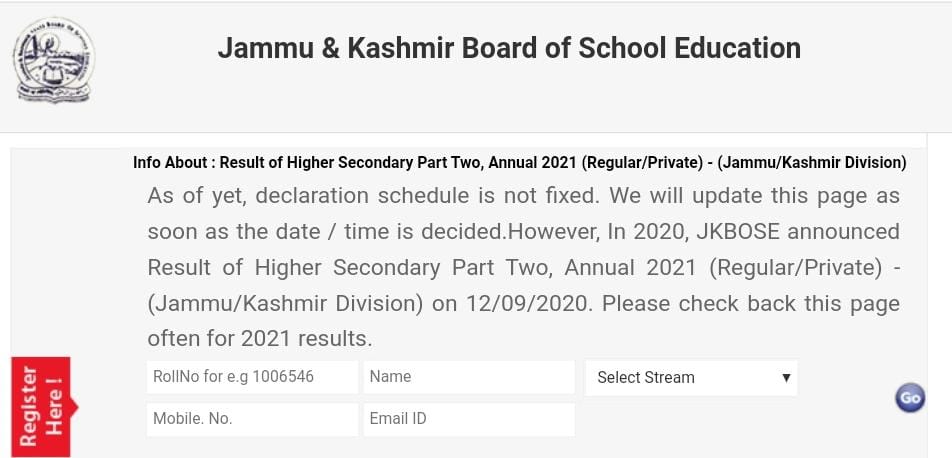Click the red Register Here! banner
The height and width of the screenshot is (458, 952).
pos(41,406)
